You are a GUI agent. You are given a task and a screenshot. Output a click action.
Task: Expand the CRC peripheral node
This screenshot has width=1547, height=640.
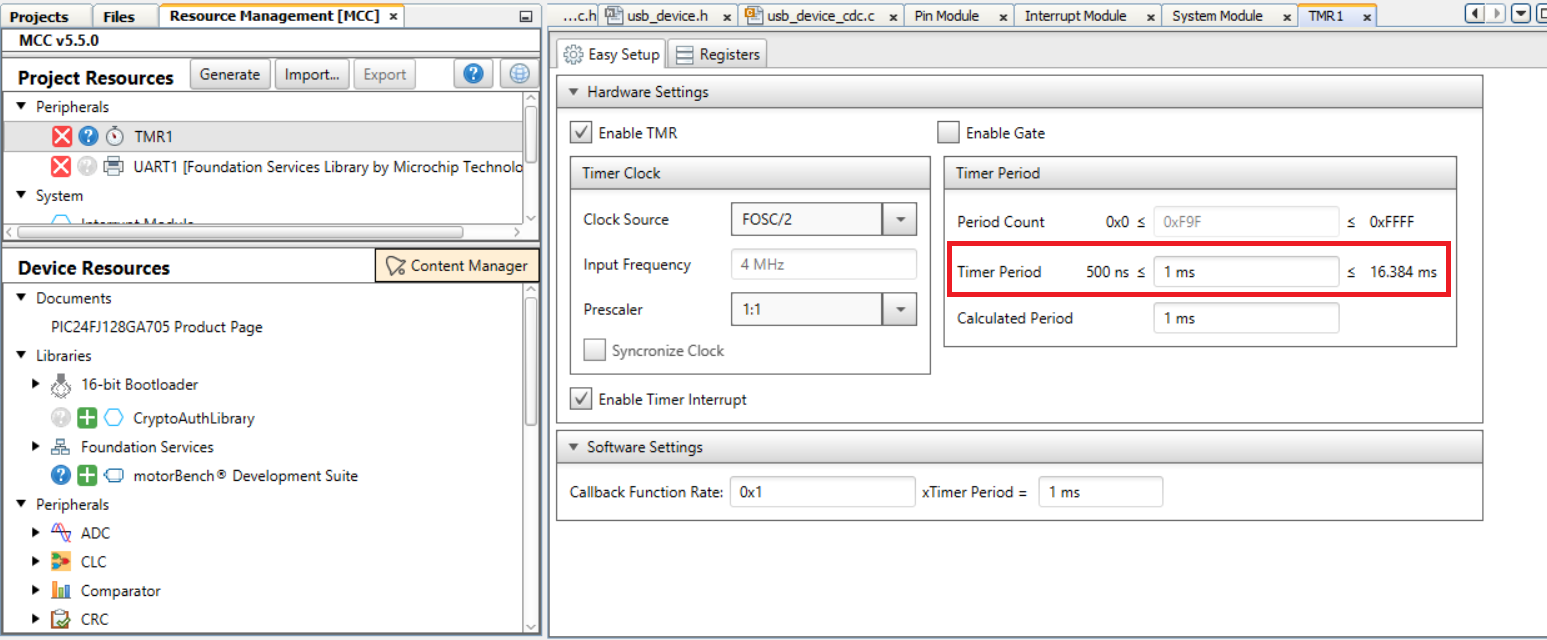(37, 619)
